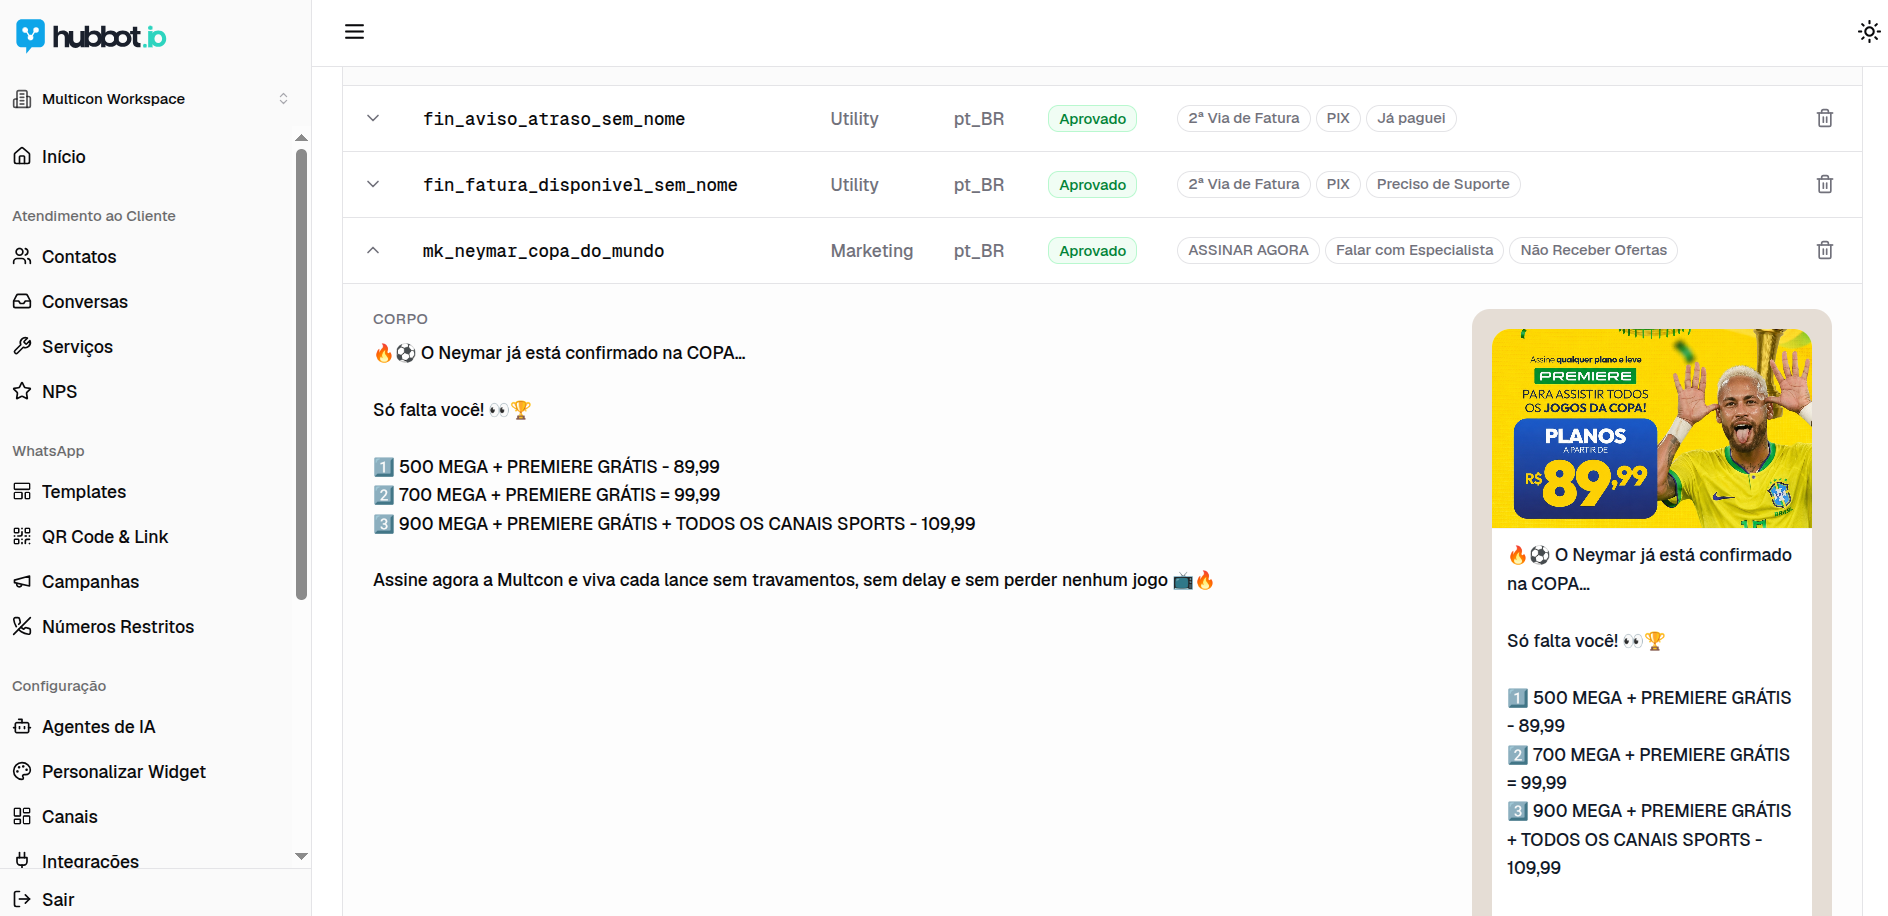1888x916 pixels.
Task: Click the Sair logout icon
Action: (22, 899)
